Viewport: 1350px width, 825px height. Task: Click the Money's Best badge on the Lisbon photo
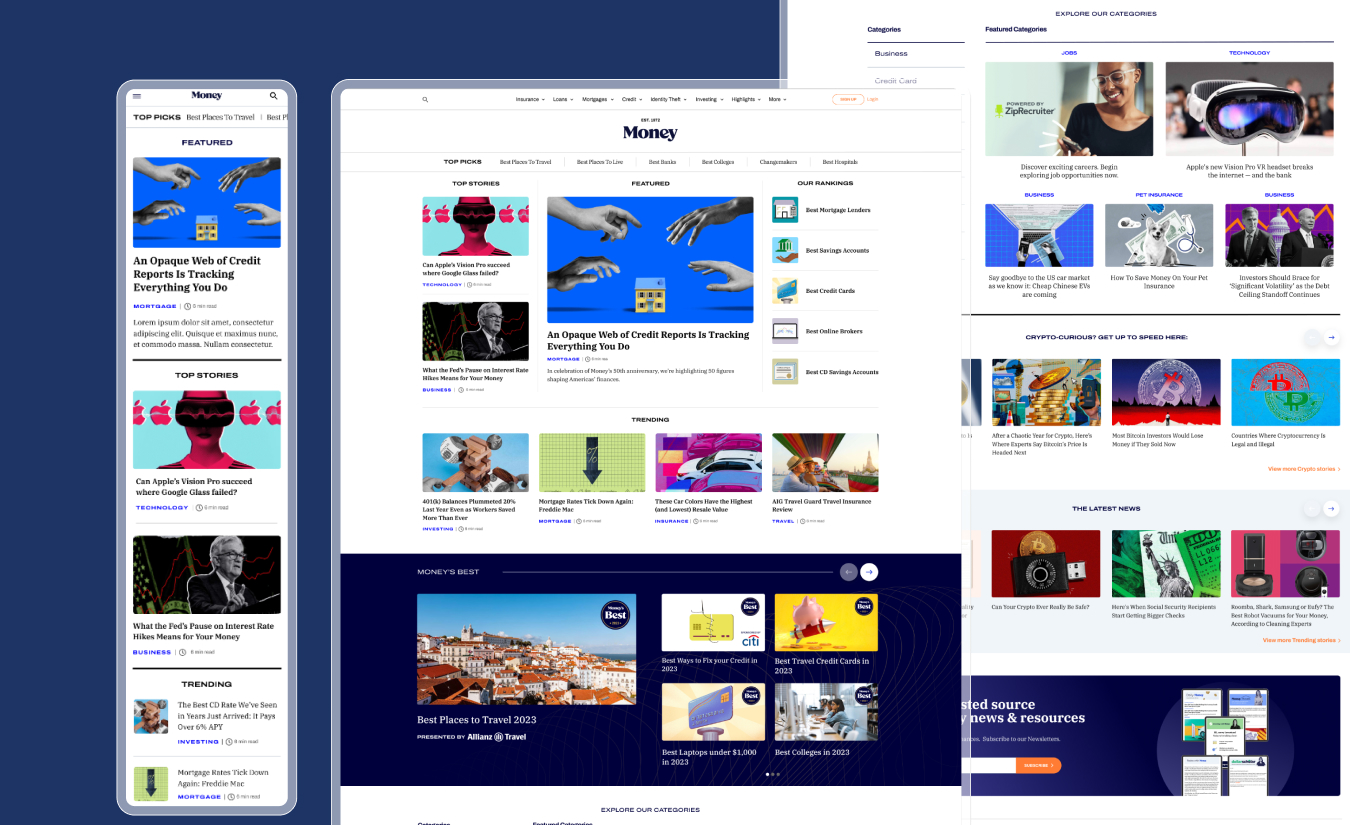pyautogui.click(x=615, y=613)
